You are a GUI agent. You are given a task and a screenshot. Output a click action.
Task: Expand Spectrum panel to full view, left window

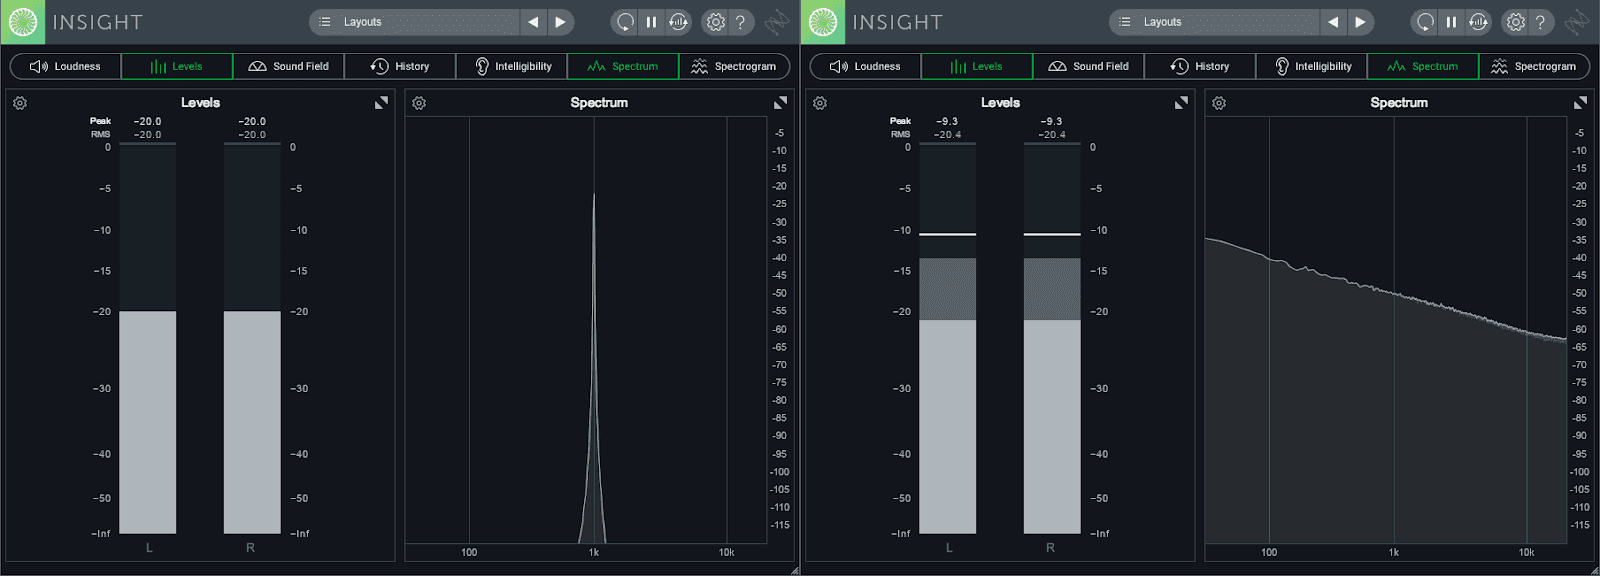click(x=780, y=103)
